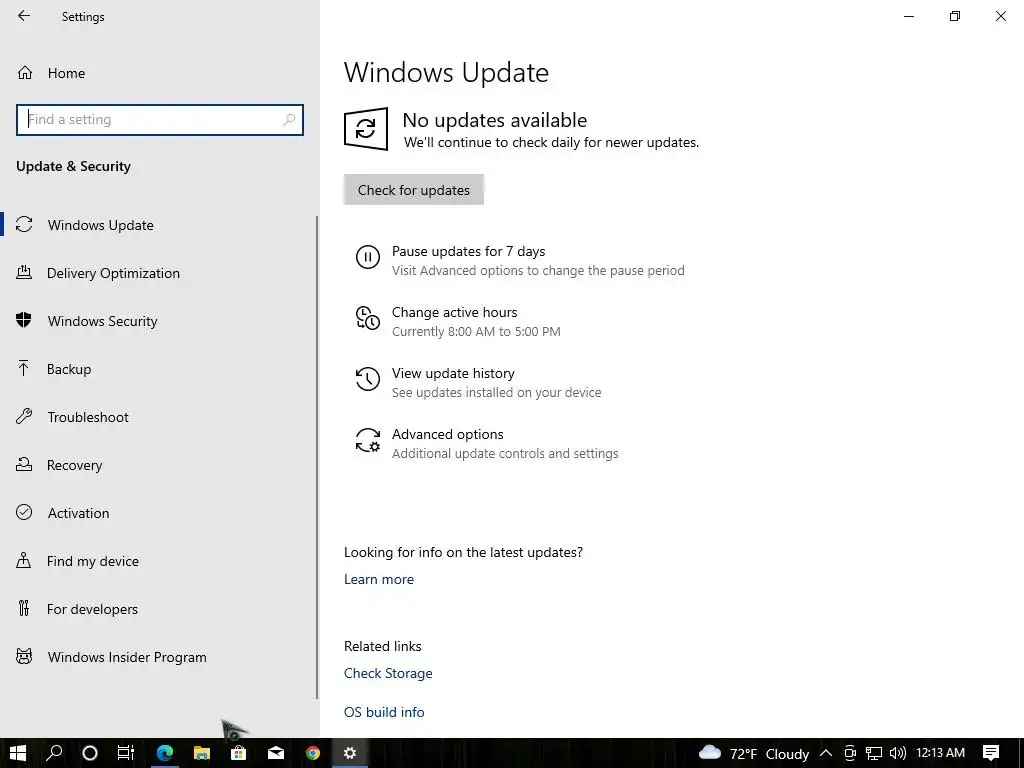Focus the Find a setting search field
The height and width of the screenshot is (768, 1024).
[159, 120]
